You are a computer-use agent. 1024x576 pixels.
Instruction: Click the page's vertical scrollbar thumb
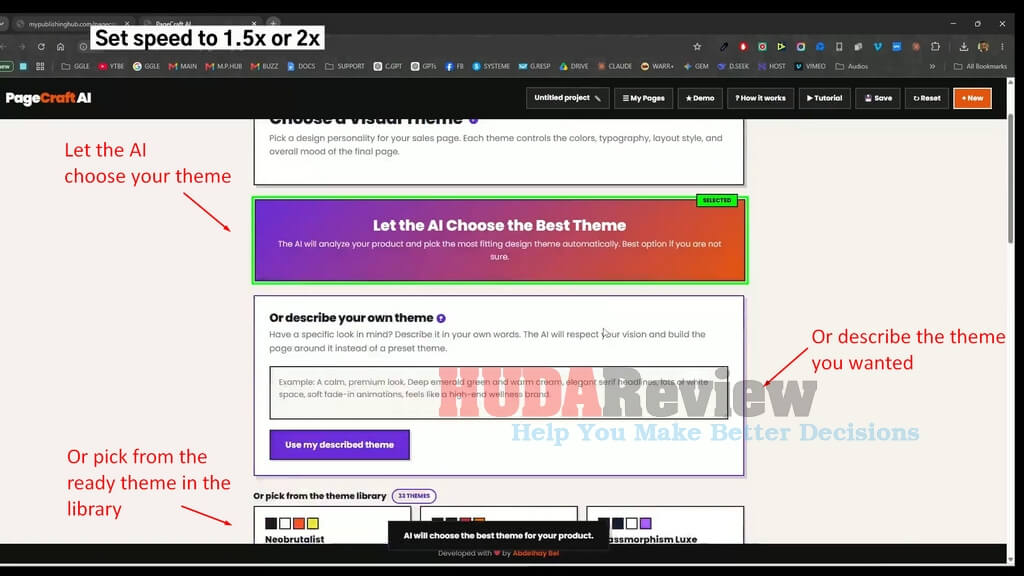(x=1011, y=178)
